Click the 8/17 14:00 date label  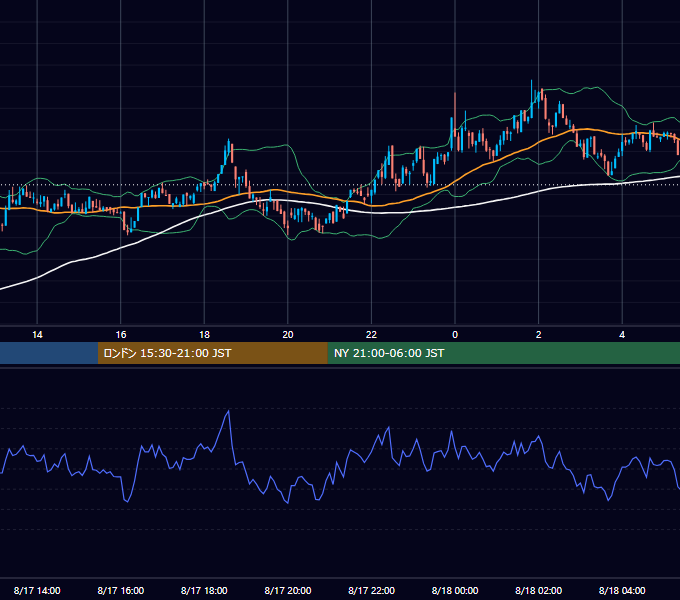pos(37,590)
